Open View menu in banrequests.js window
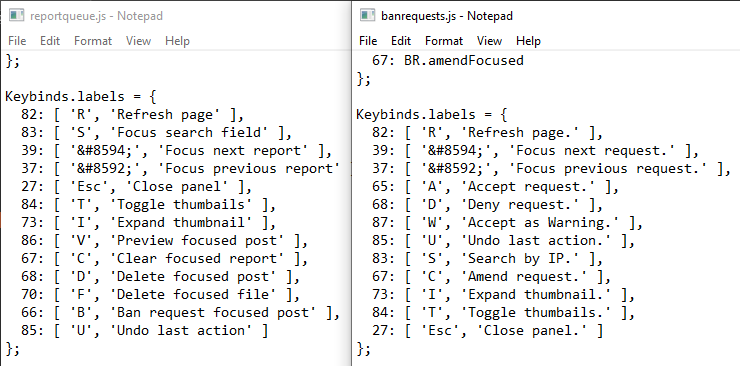Screen dimensions: 740x366 [x=489, y=41]
